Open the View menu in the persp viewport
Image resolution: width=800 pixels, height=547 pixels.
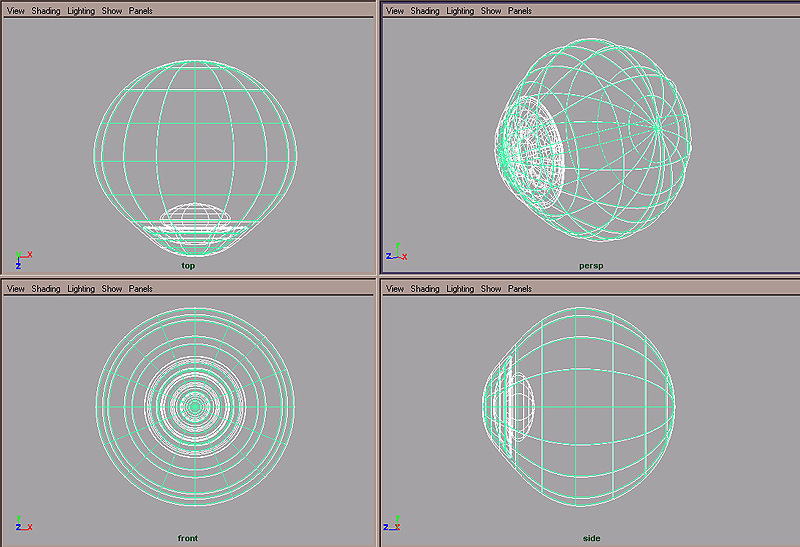(395, 11)
